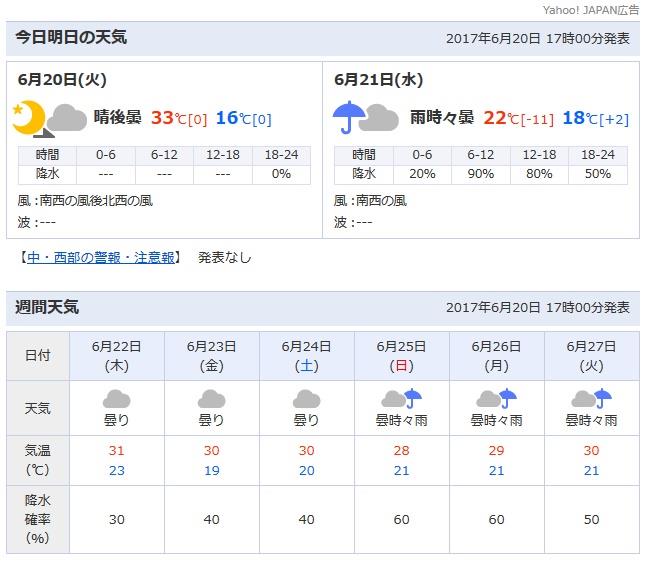Screen dimensions: 649x565
Task: Click June 25 cloud-with-umbrella icon
Action: click(401, 399)
